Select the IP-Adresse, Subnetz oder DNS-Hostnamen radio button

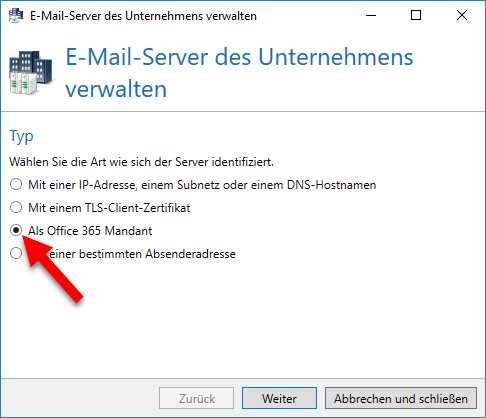coord(16,184)
